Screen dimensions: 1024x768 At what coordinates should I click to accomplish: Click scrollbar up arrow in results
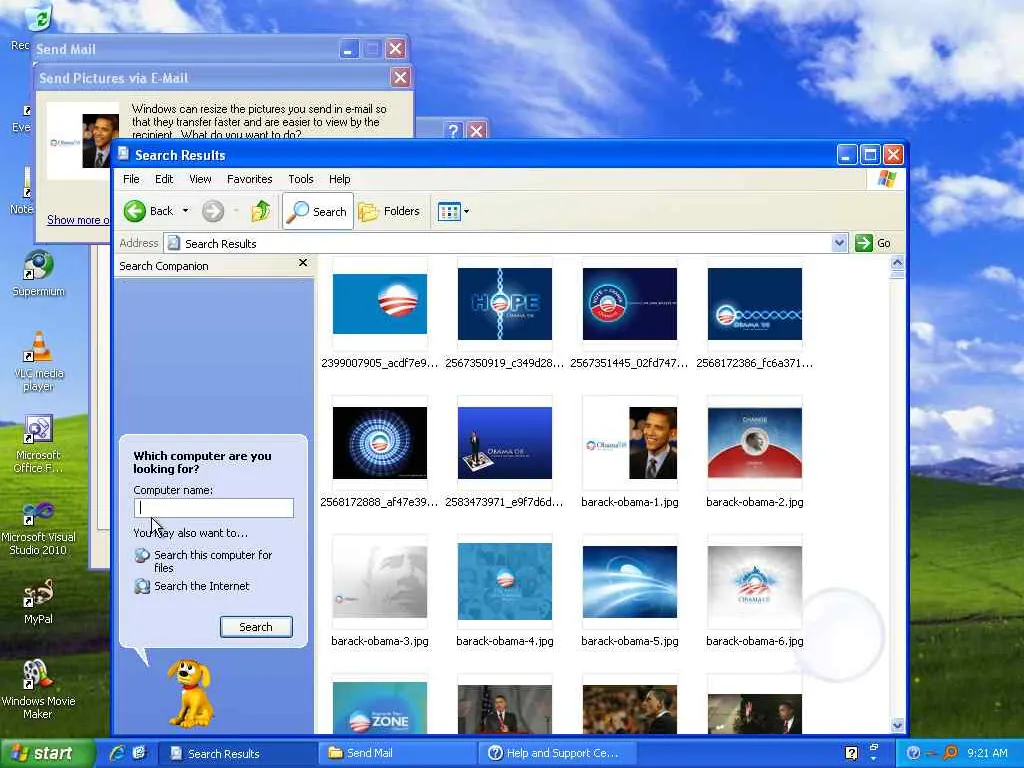[x=897, y=263]
